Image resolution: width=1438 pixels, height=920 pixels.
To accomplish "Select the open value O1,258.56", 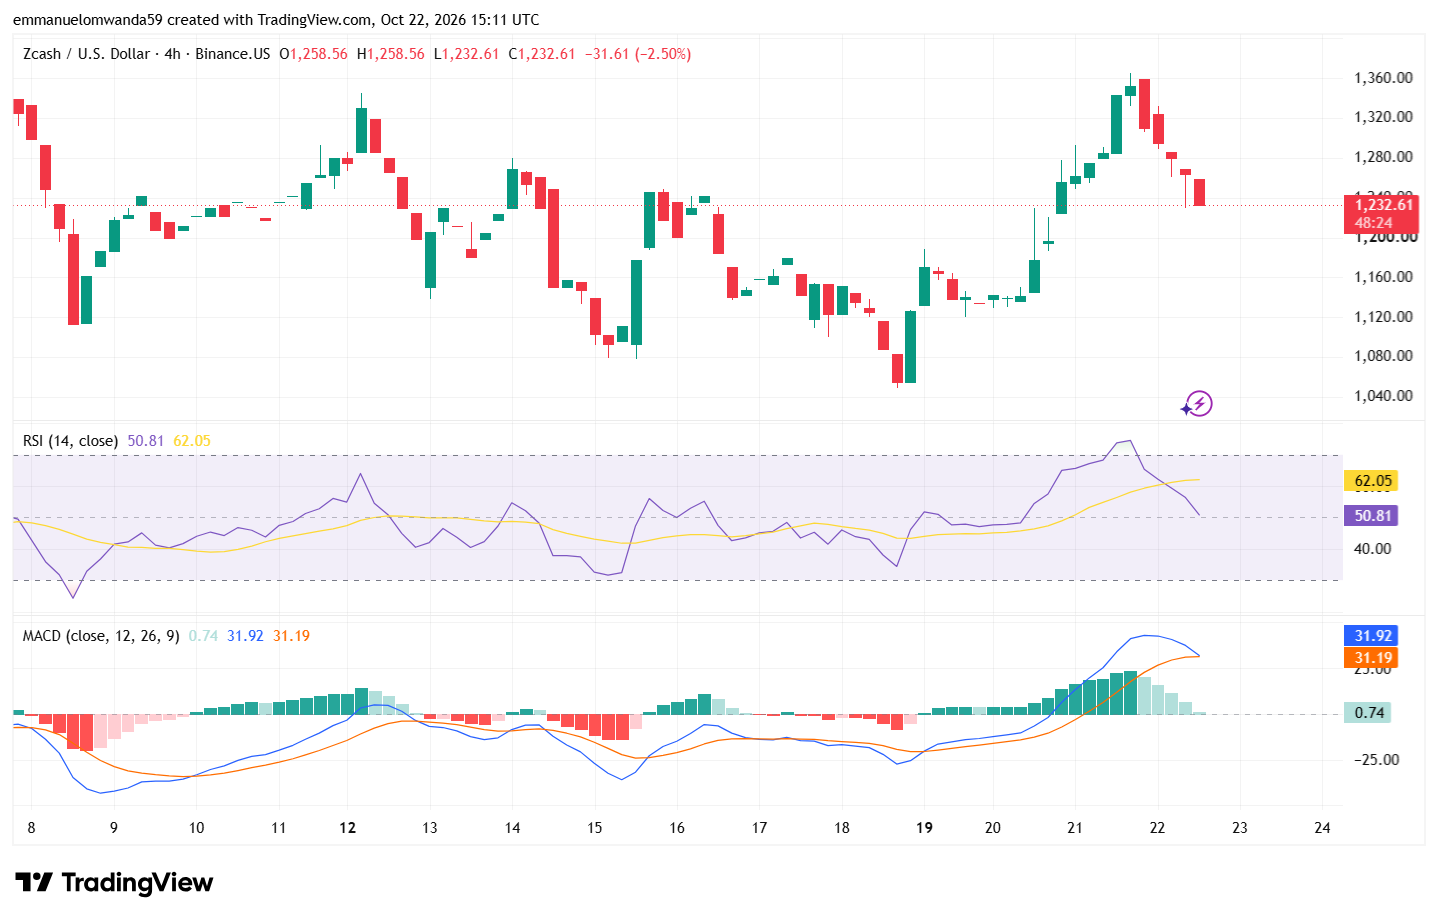I will [x=313, y=54].
